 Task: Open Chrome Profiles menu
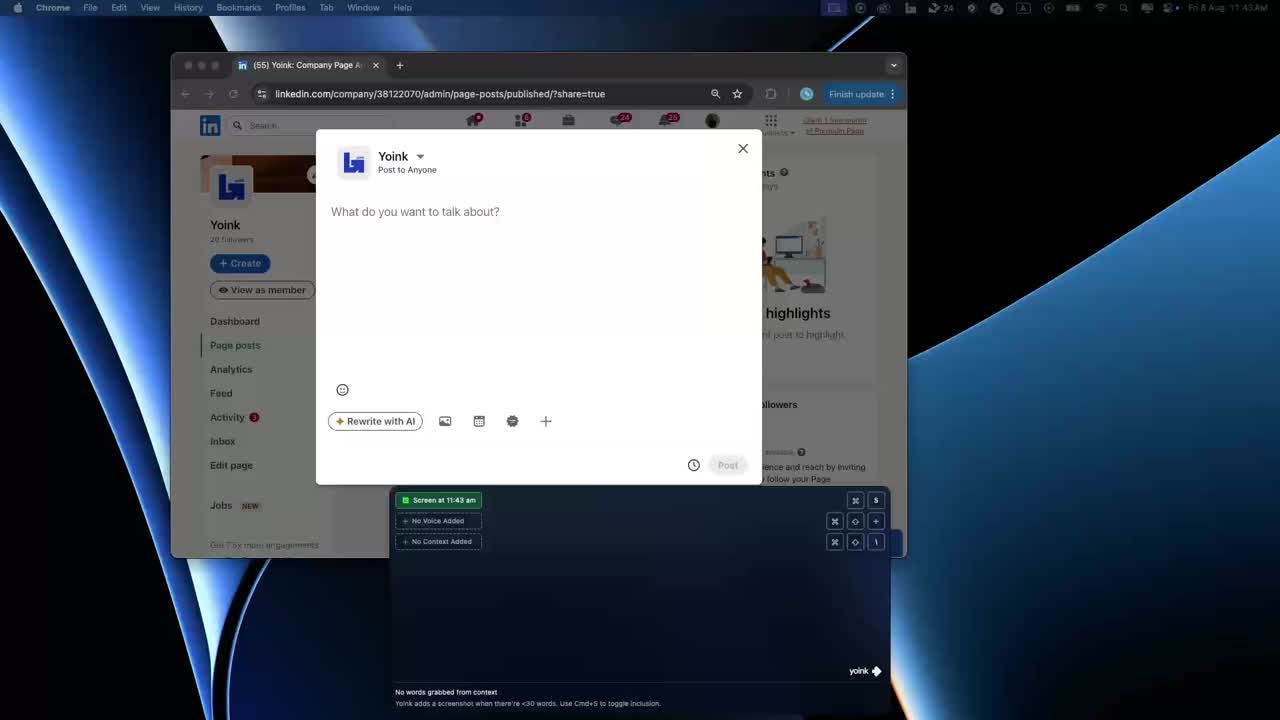[x=290, y=8]
